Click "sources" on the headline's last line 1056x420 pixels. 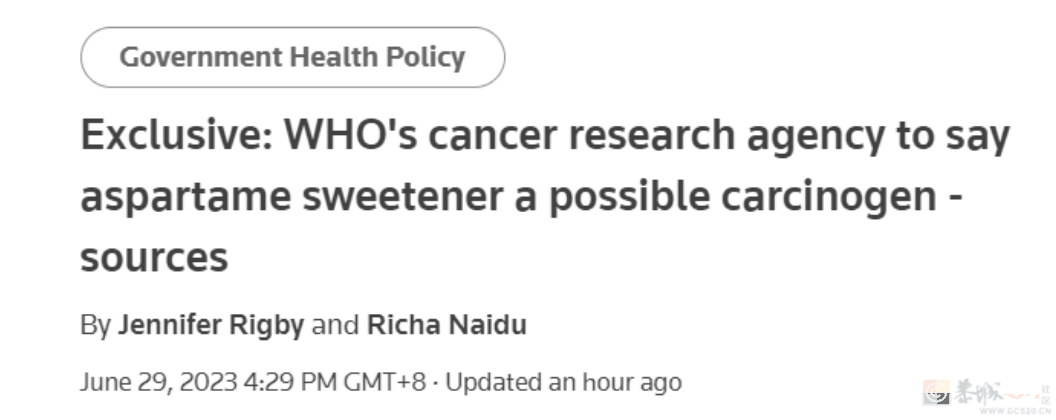(154, 258)
